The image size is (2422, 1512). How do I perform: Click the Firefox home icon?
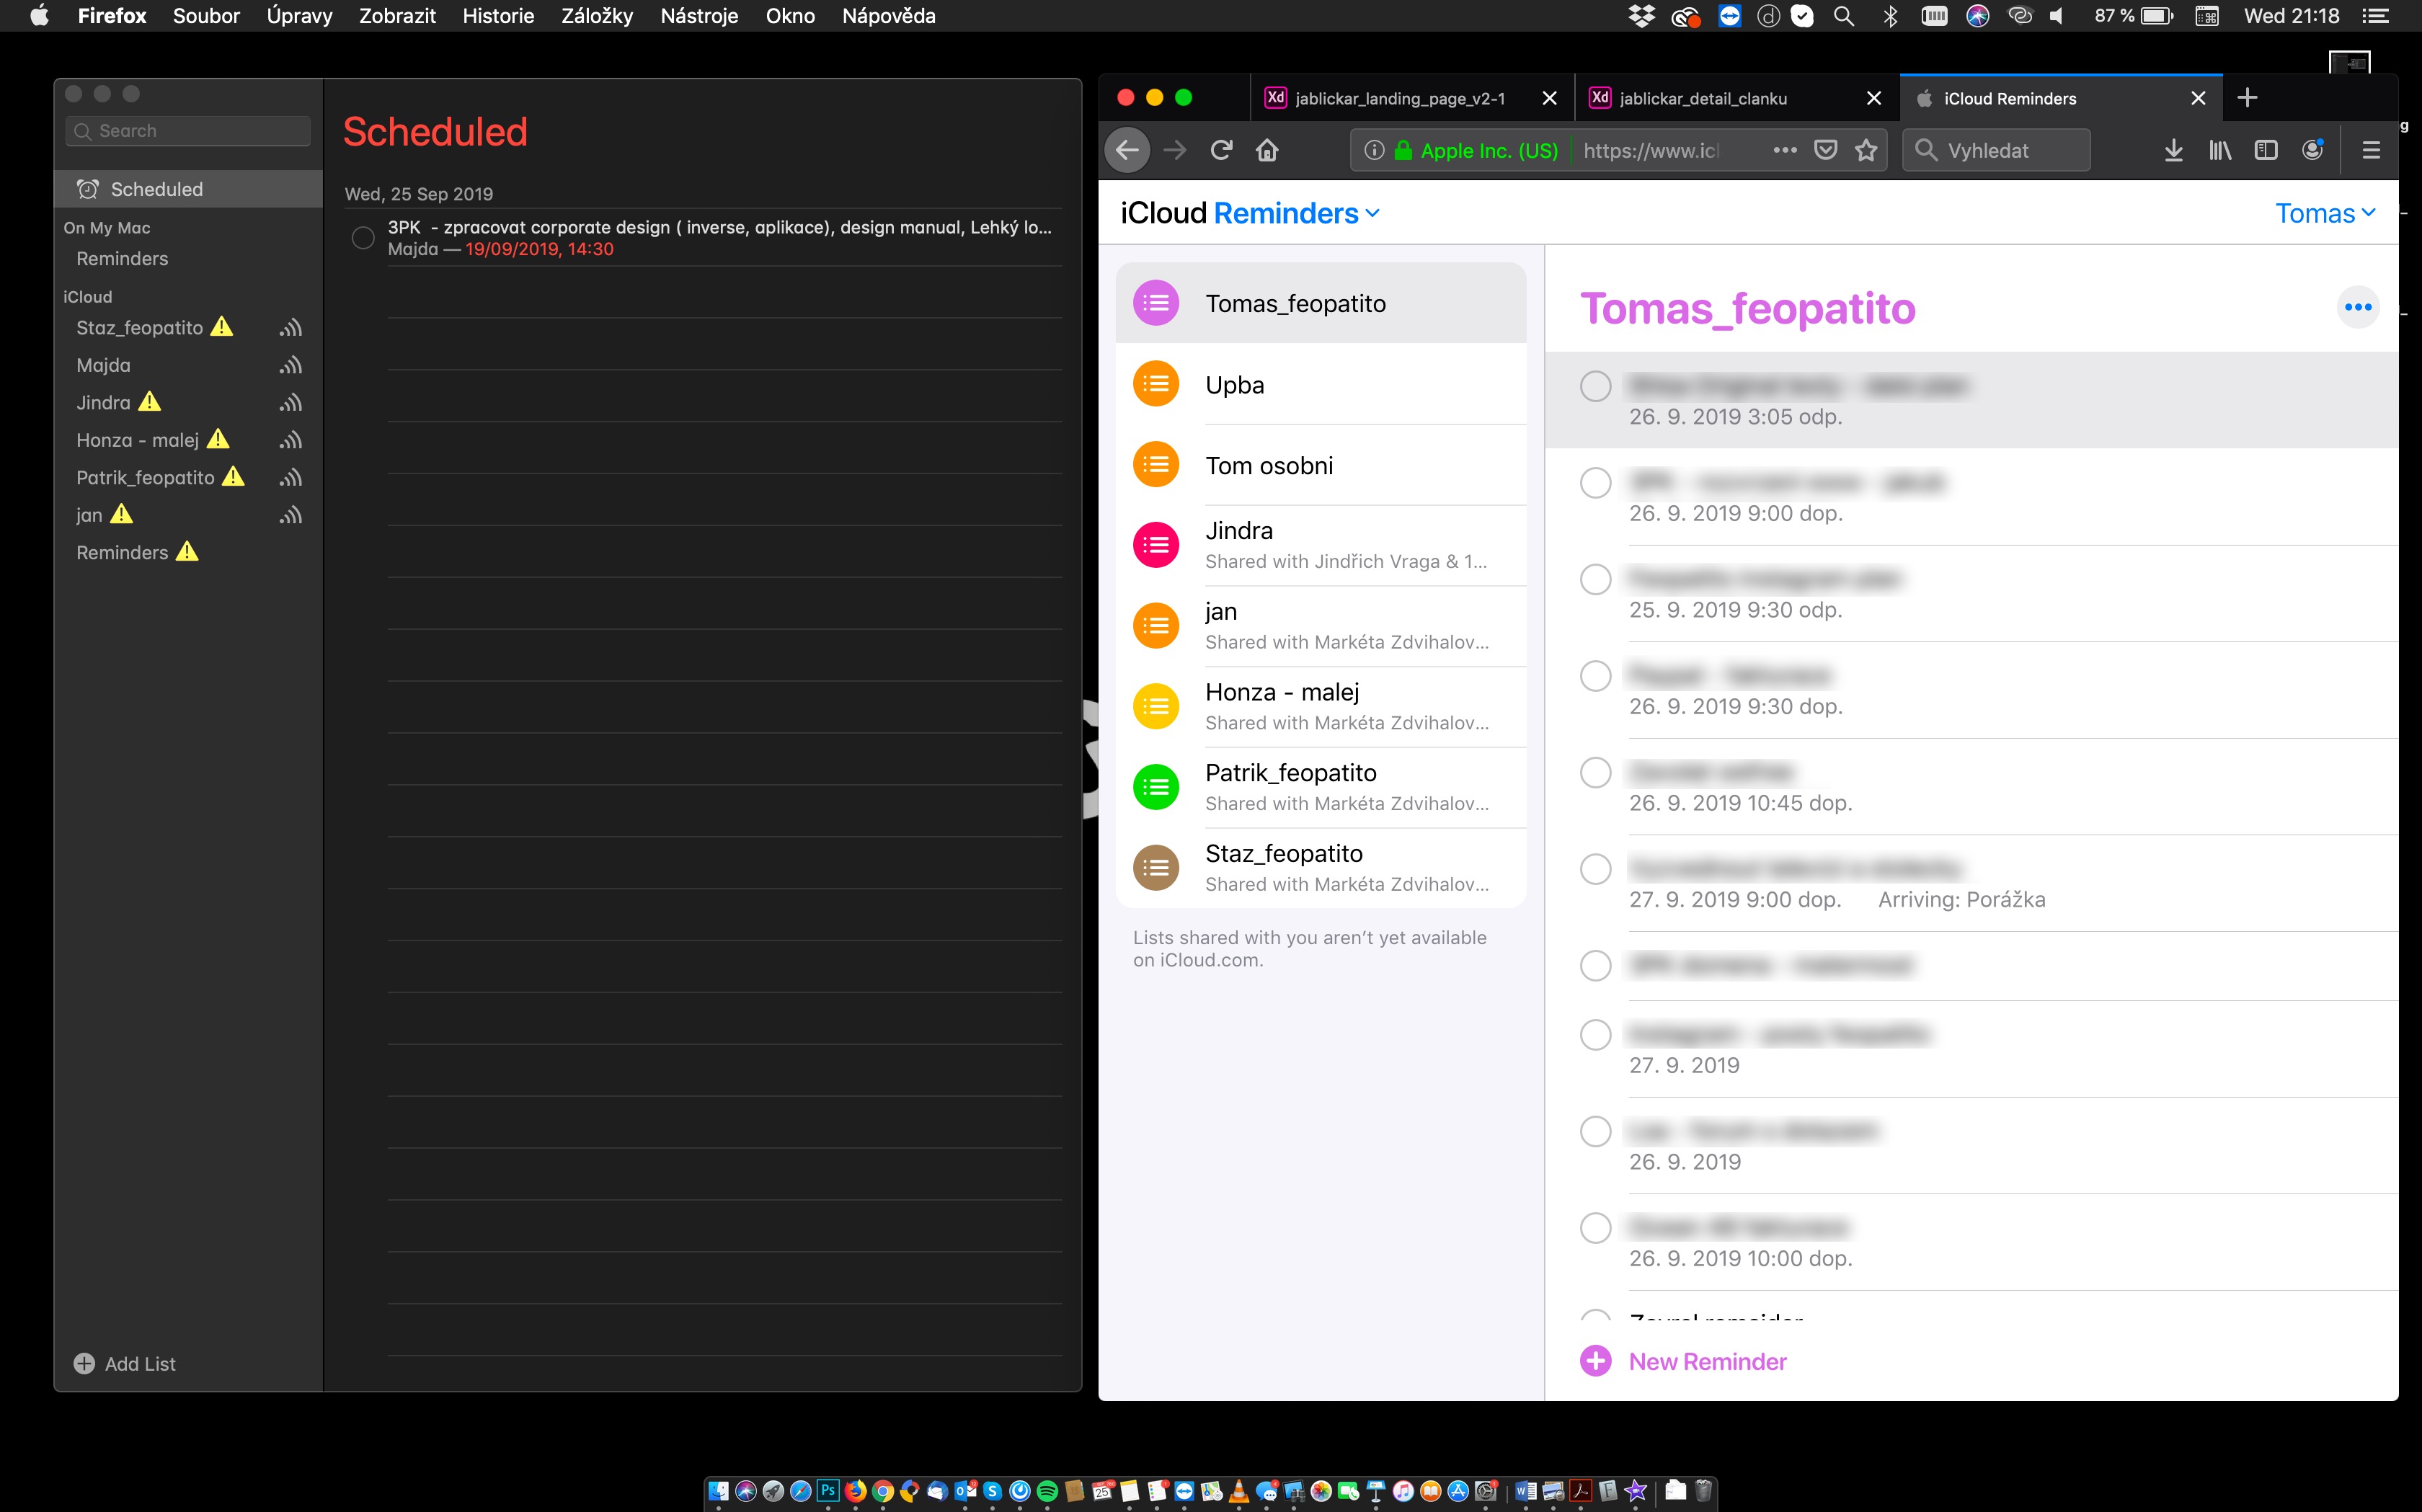1267,150
